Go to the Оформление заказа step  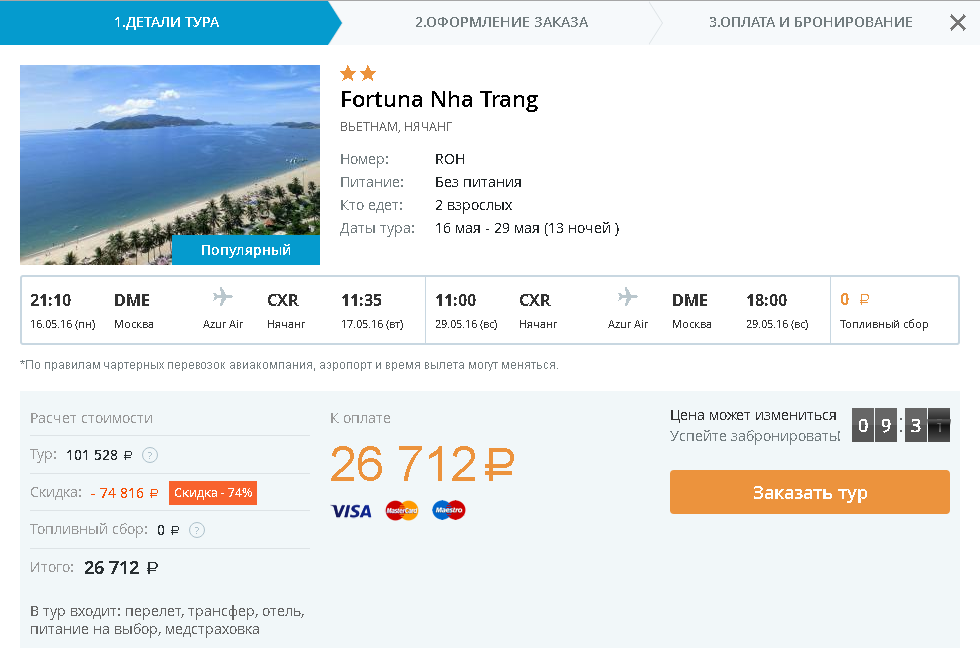[501, 22]
